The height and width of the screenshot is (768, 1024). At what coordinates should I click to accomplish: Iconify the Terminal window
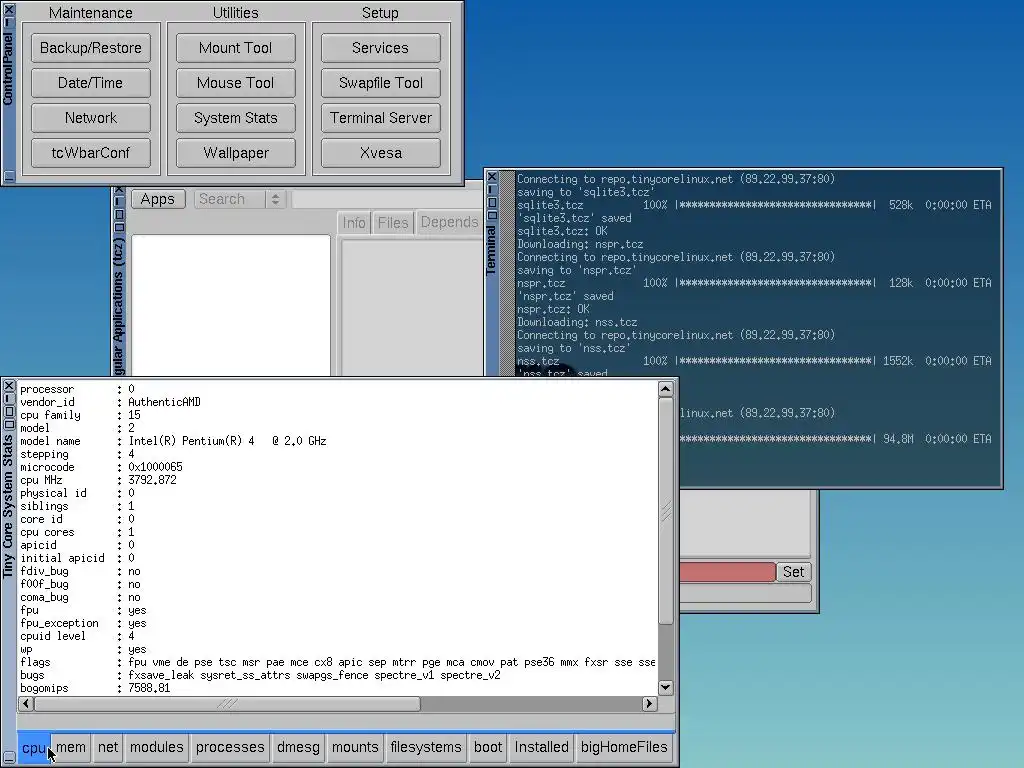[492, 189]
